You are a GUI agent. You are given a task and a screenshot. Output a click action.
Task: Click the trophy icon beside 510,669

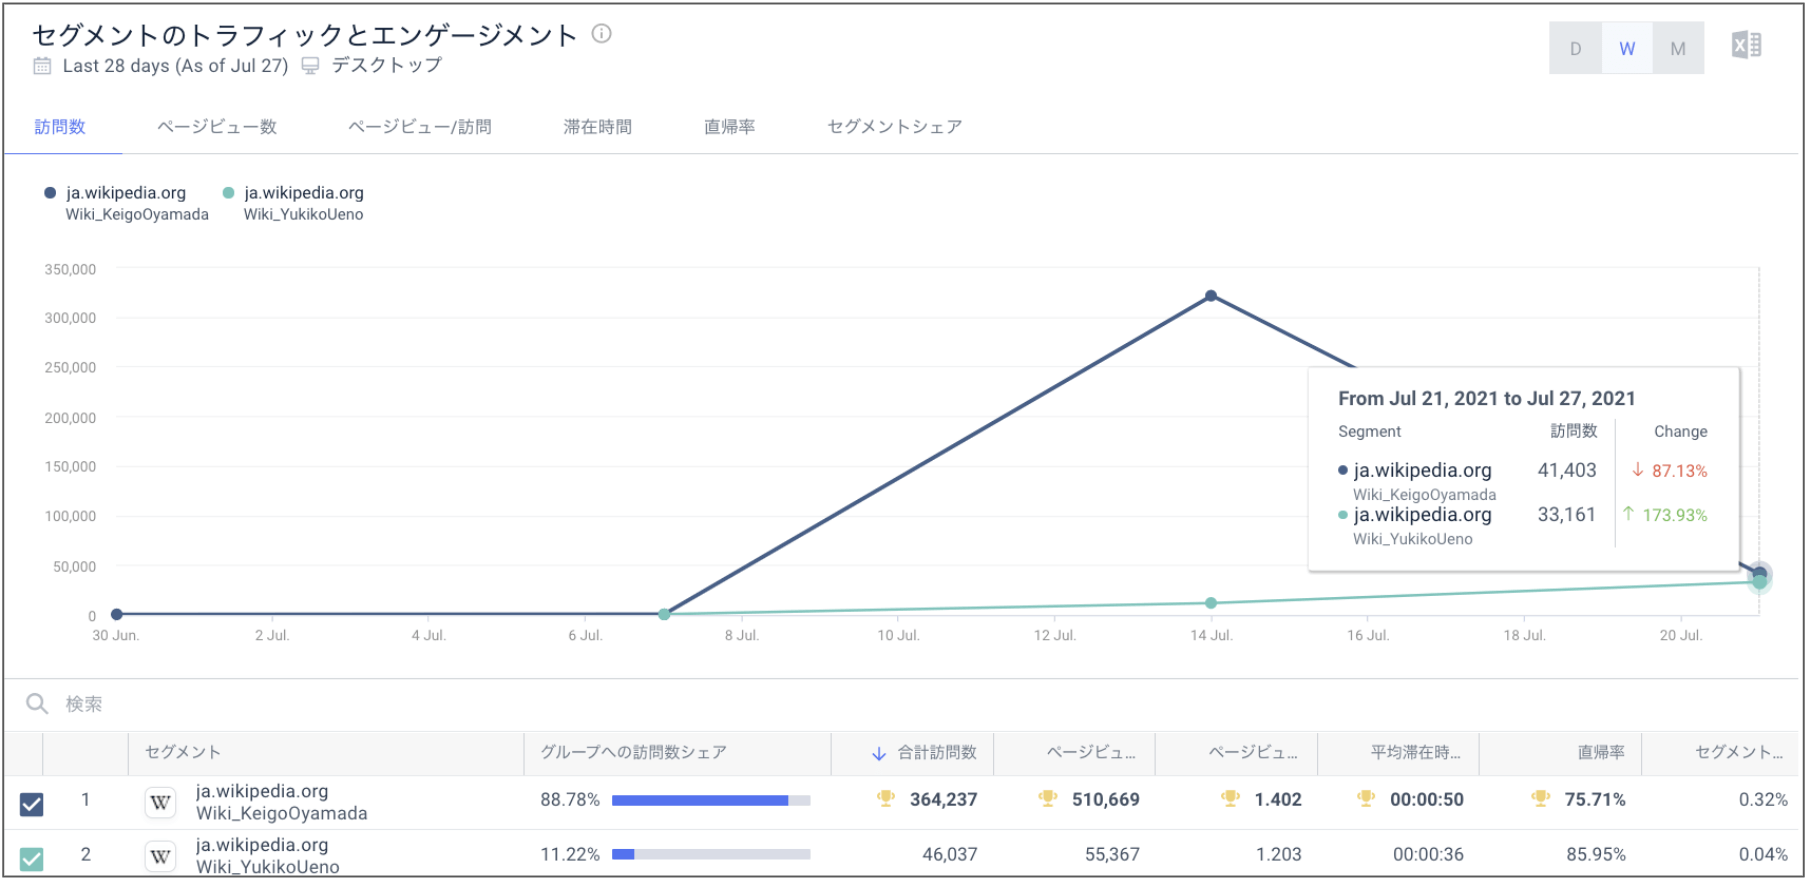click(x=1047, y=799)
